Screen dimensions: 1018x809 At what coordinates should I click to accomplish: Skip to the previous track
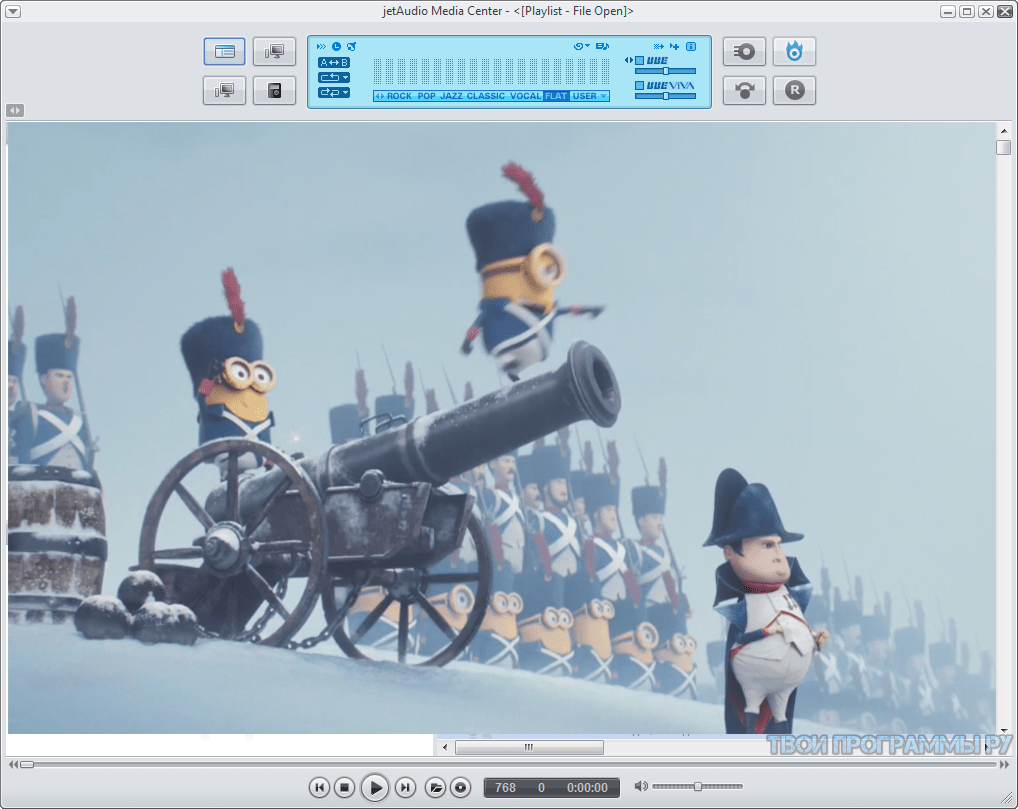[x=319, y=788]
